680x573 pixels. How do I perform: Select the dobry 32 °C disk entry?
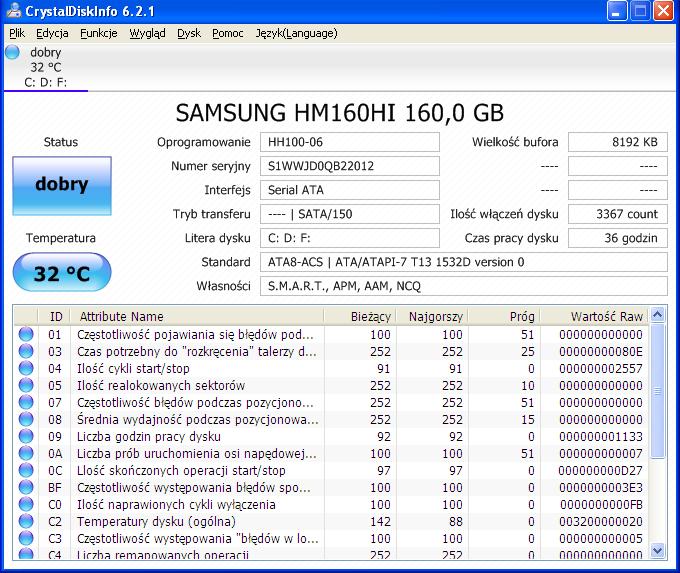point(46,67)
